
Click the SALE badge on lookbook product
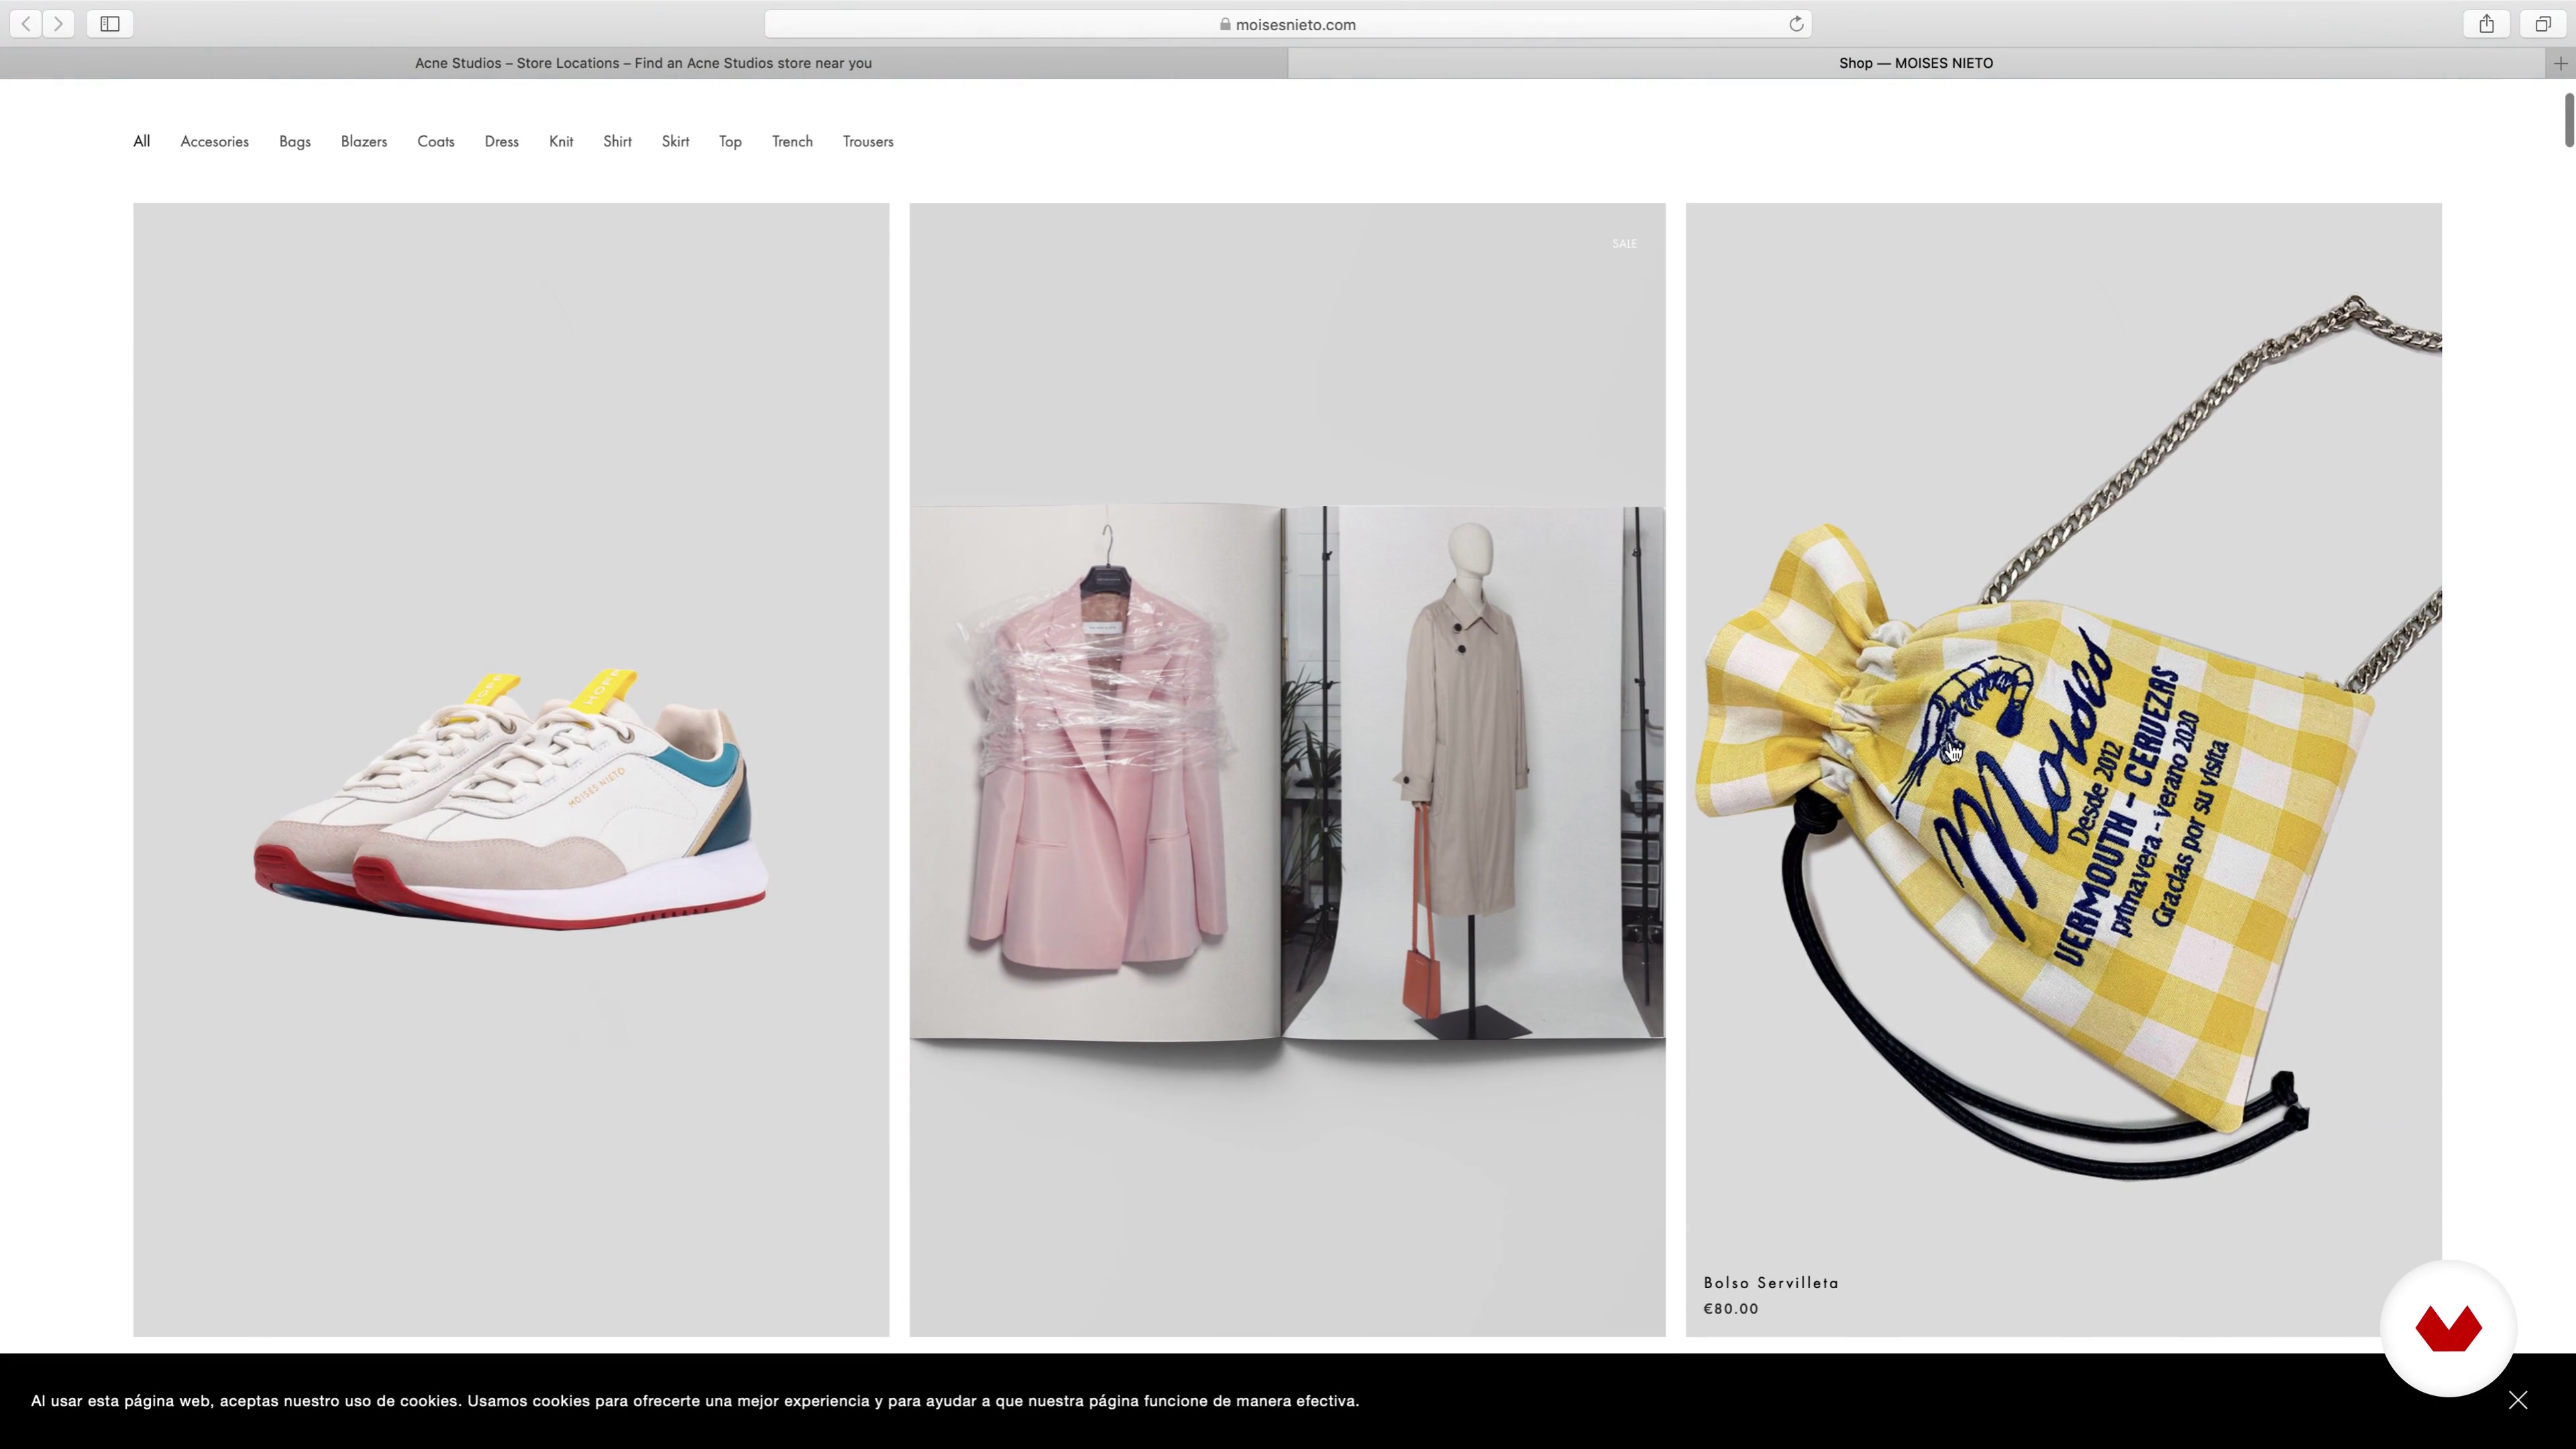point(1625,243)
